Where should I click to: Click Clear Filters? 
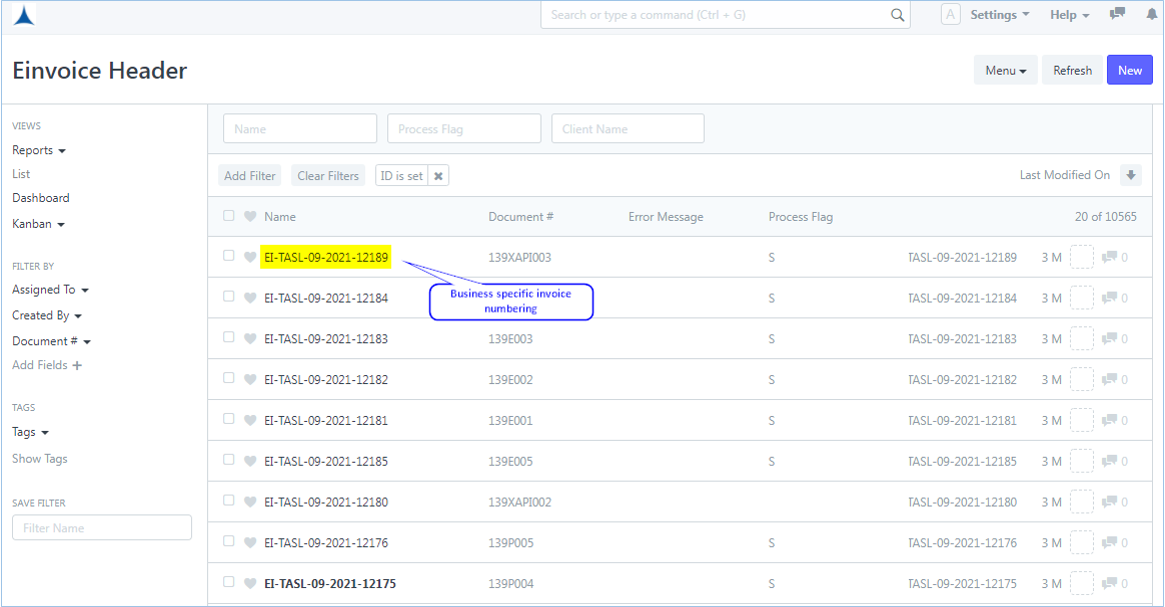[327, 175]
